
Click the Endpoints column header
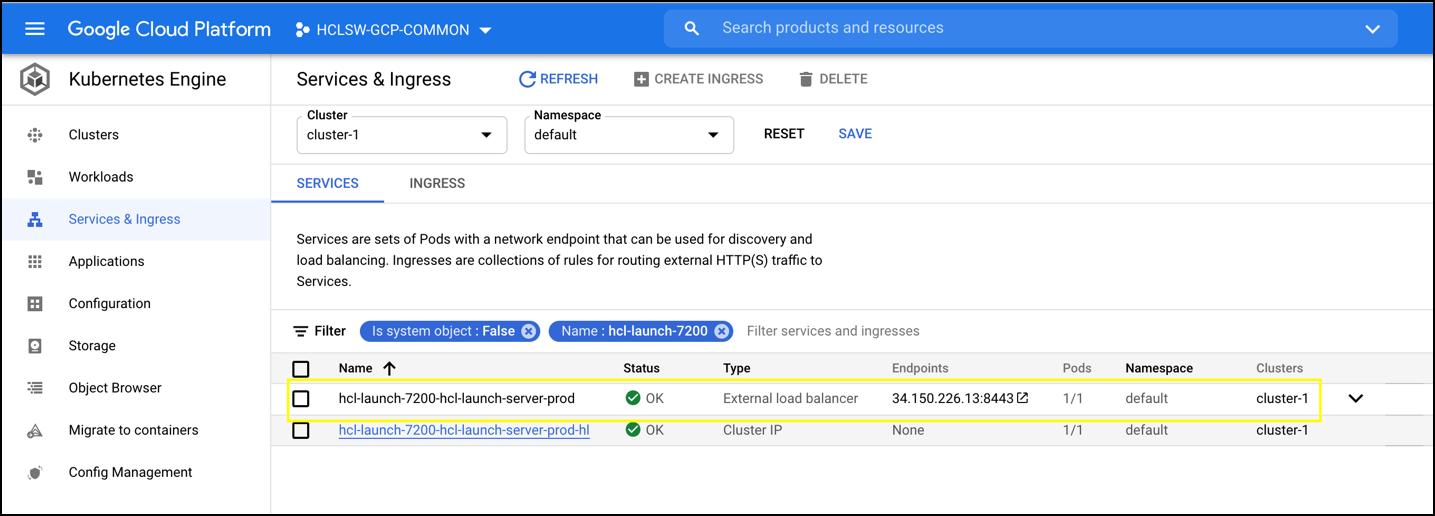point(920,368)
